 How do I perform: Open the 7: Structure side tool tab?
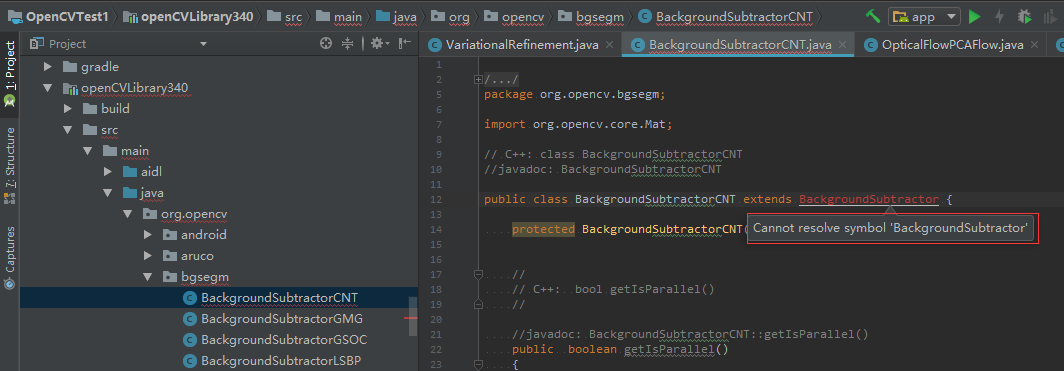tap(10, 165)
